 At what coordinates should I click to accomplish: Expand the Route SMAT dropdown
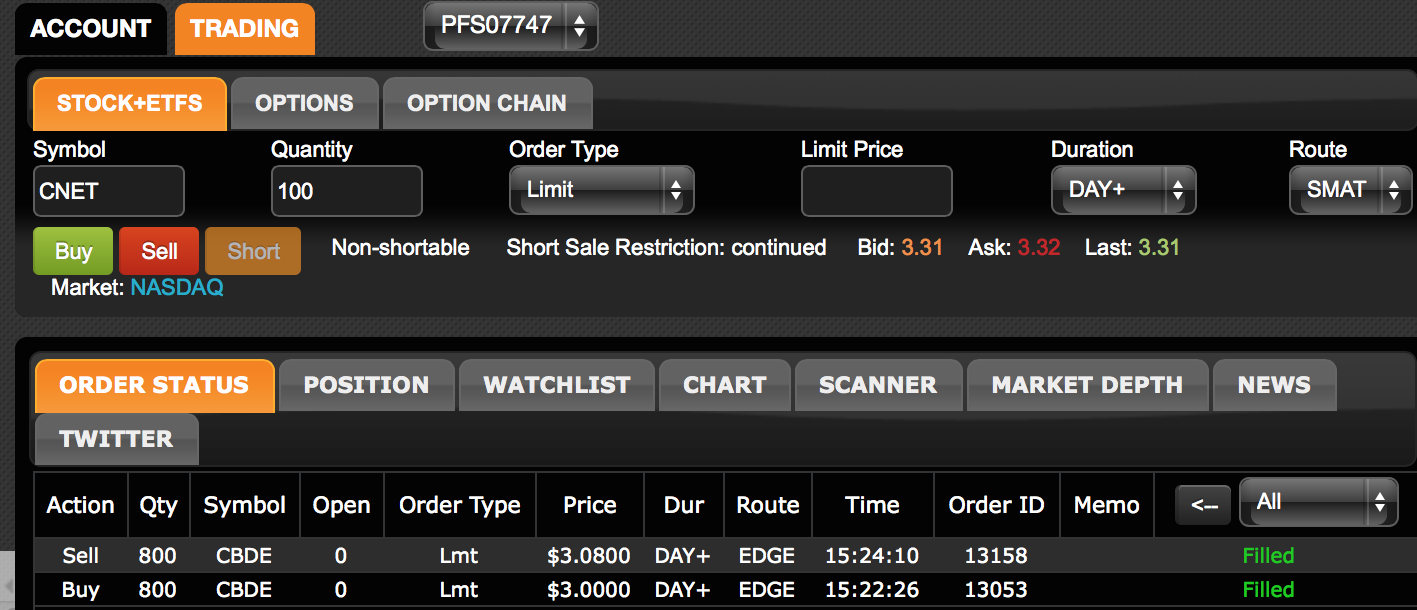click(x=1350, y=190)
